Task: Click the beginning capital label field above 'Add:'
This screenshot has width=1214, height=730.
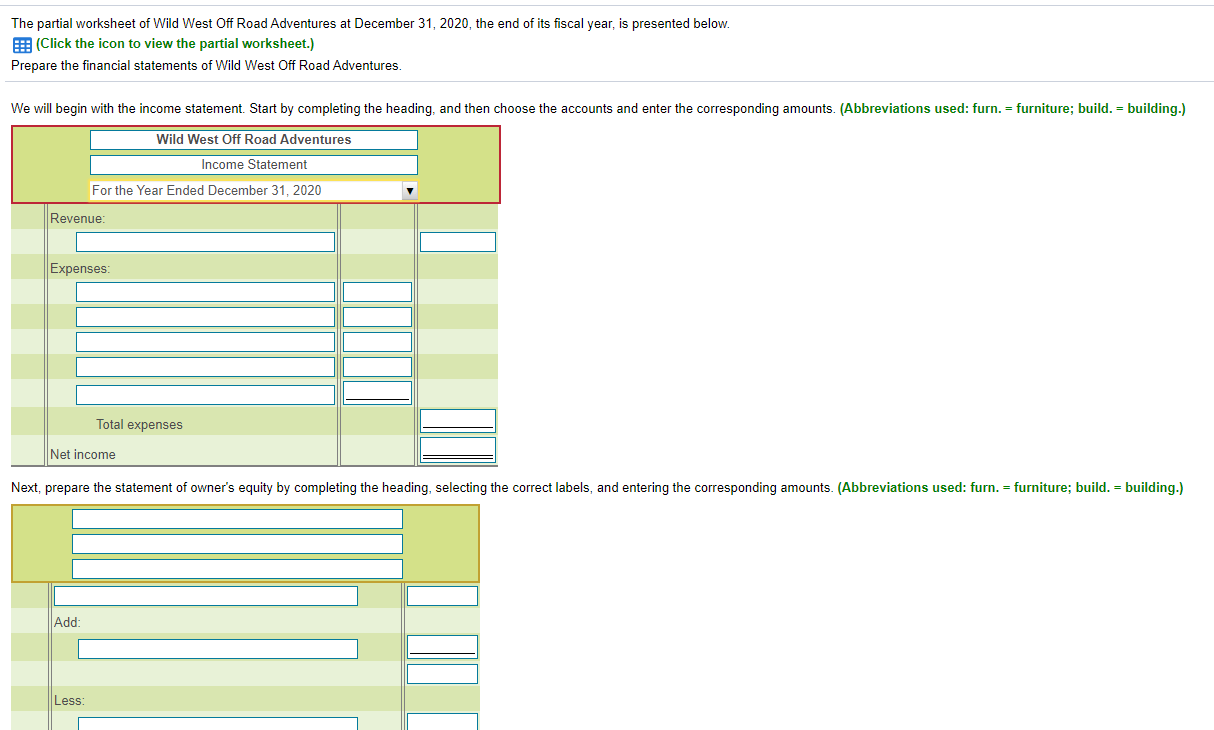Action: tap(206, 596)
